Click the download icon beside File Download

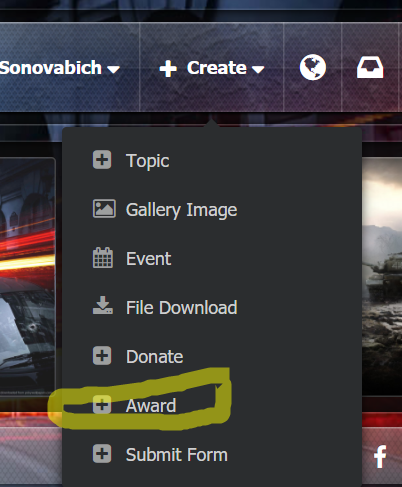pyautogui.click(x=103, y=305)
